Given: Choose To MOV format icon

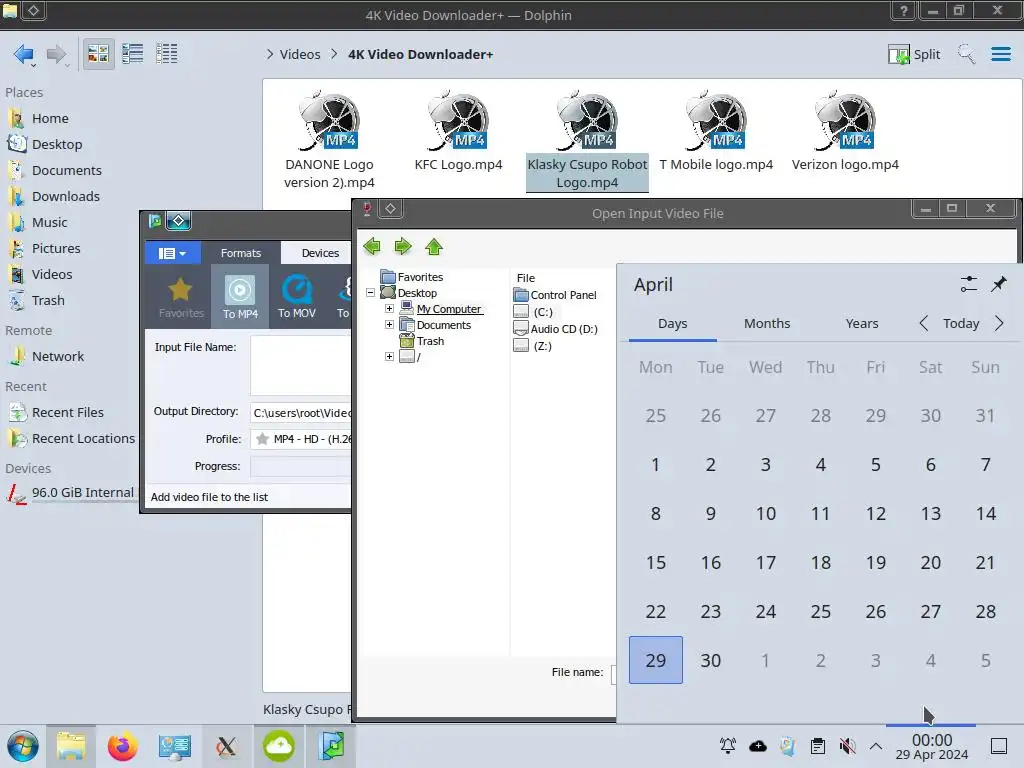Looking at the screenshot, I should point(296,296).
